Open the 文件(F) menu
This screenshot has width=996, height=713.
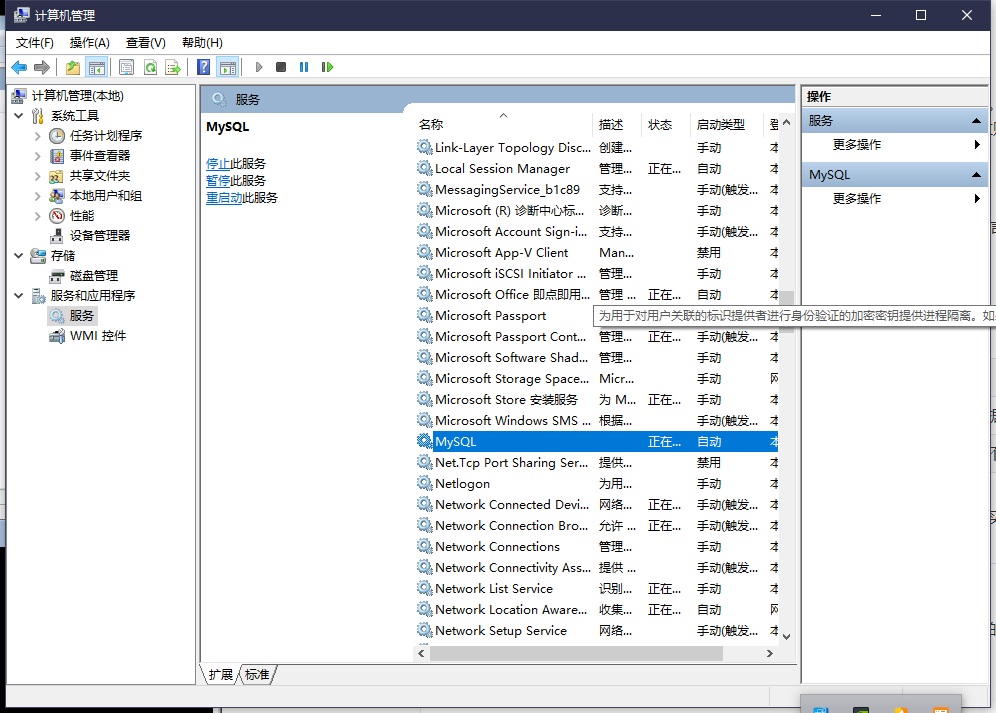click(35, 43)
